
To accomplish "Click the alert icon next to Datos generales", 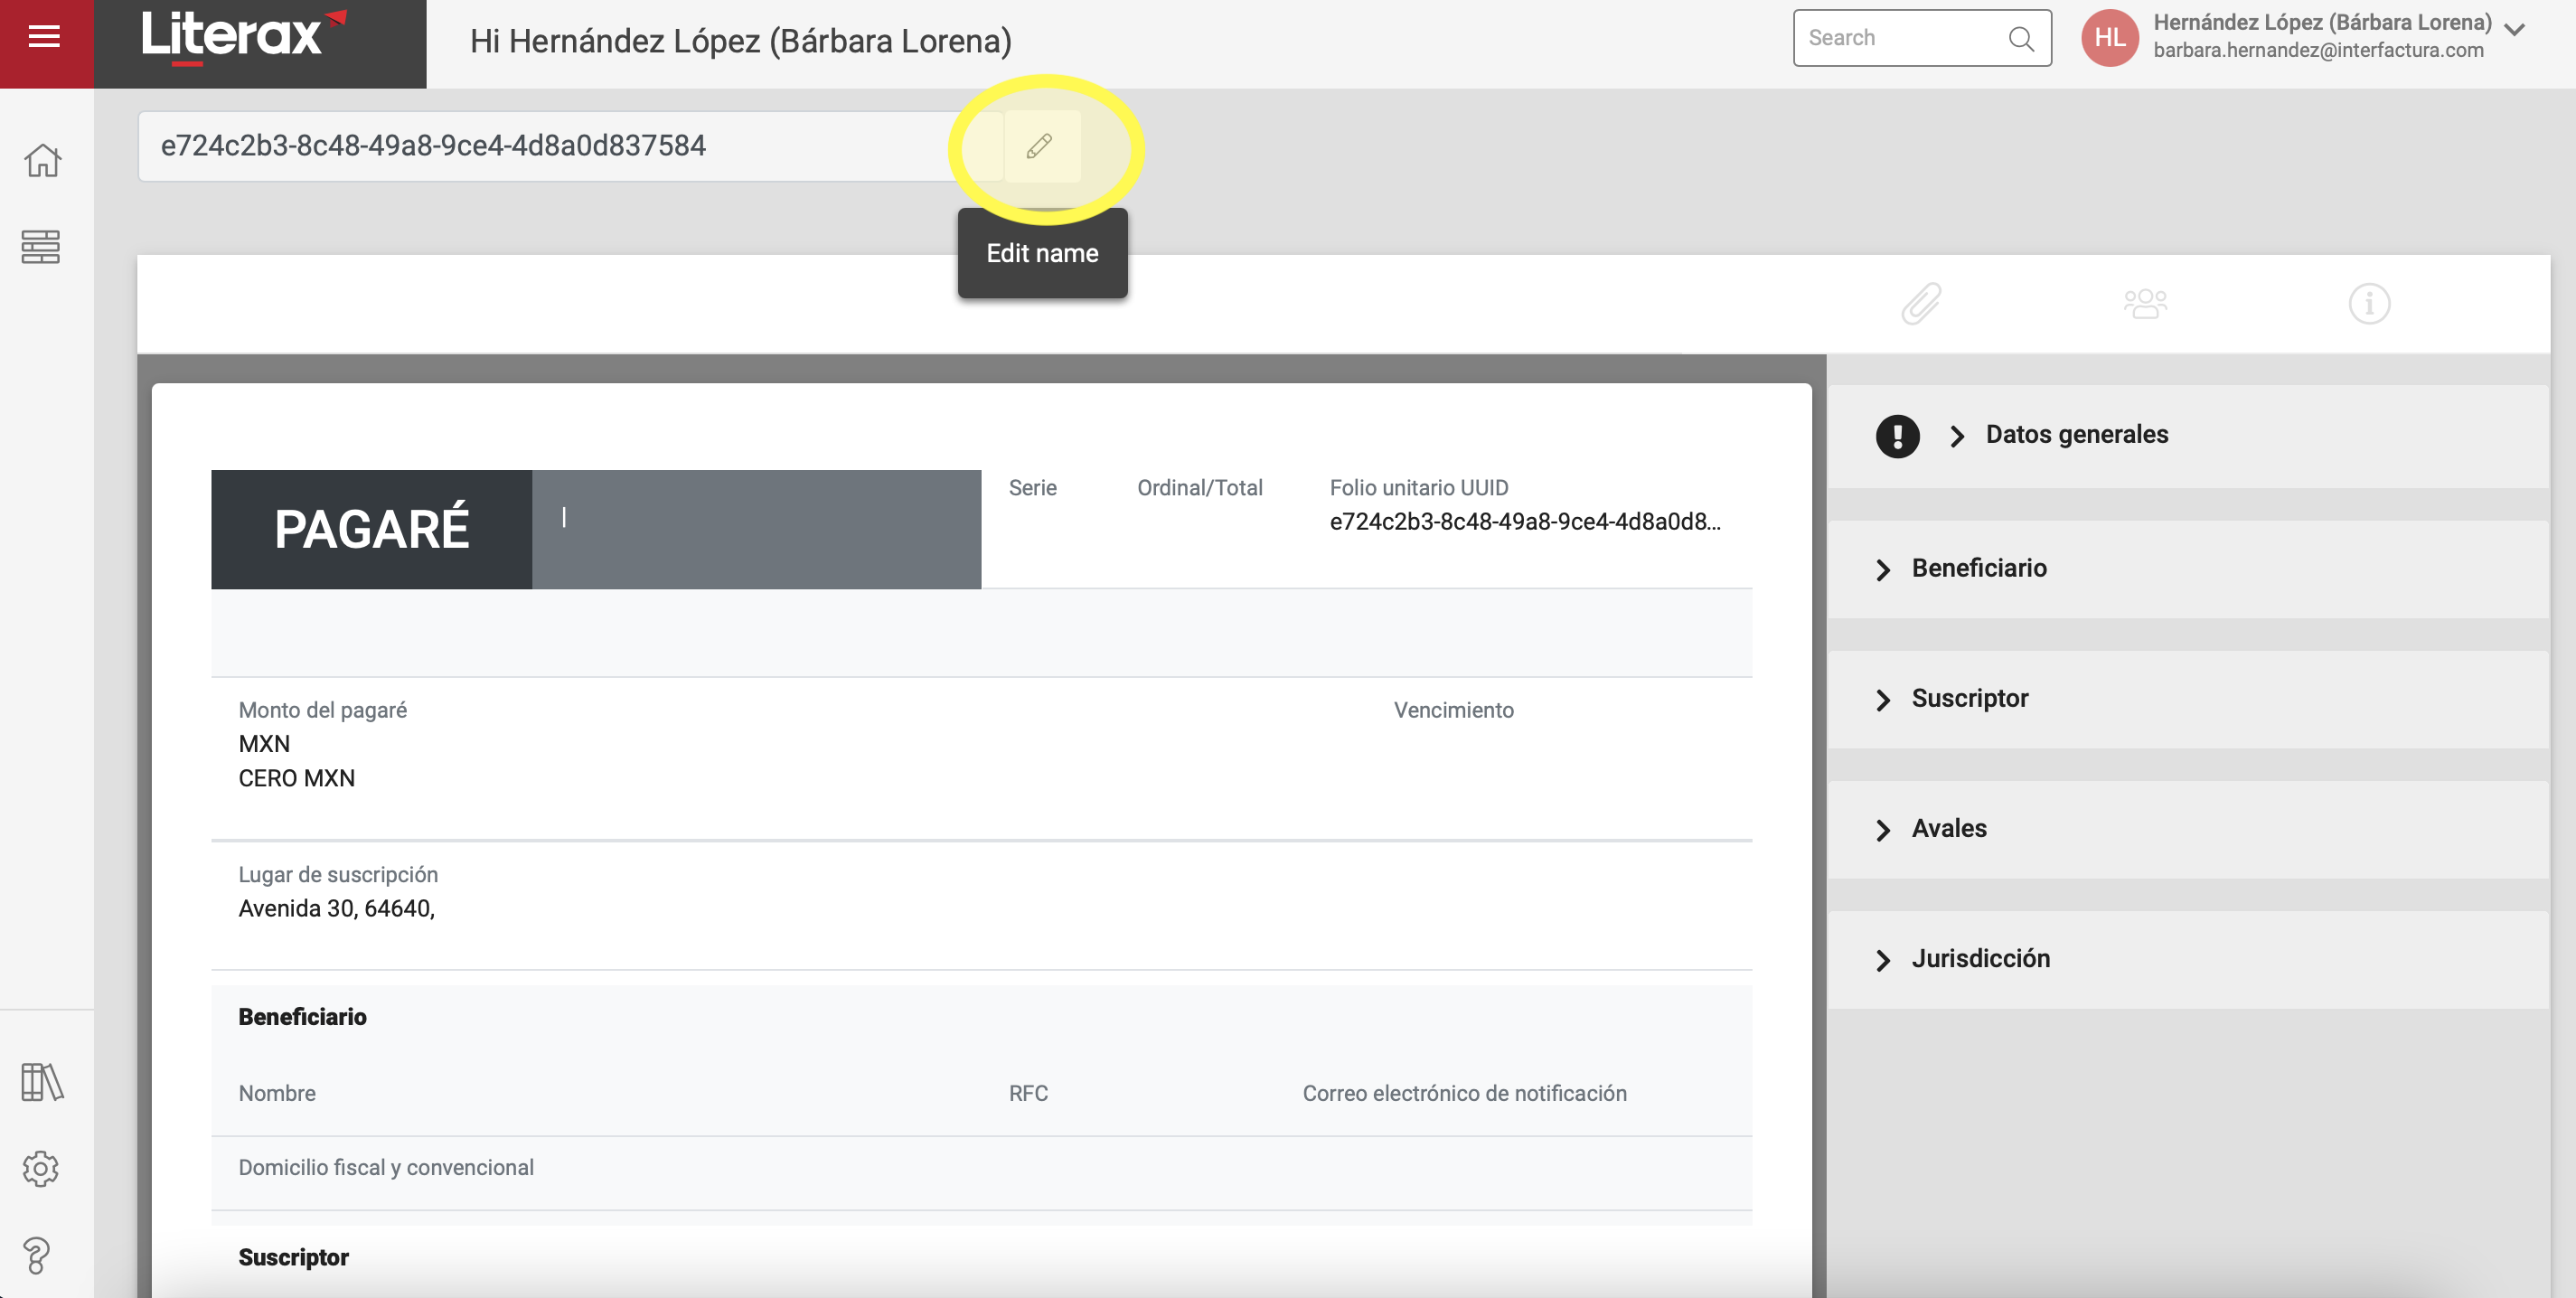I will click(1898, 436).
